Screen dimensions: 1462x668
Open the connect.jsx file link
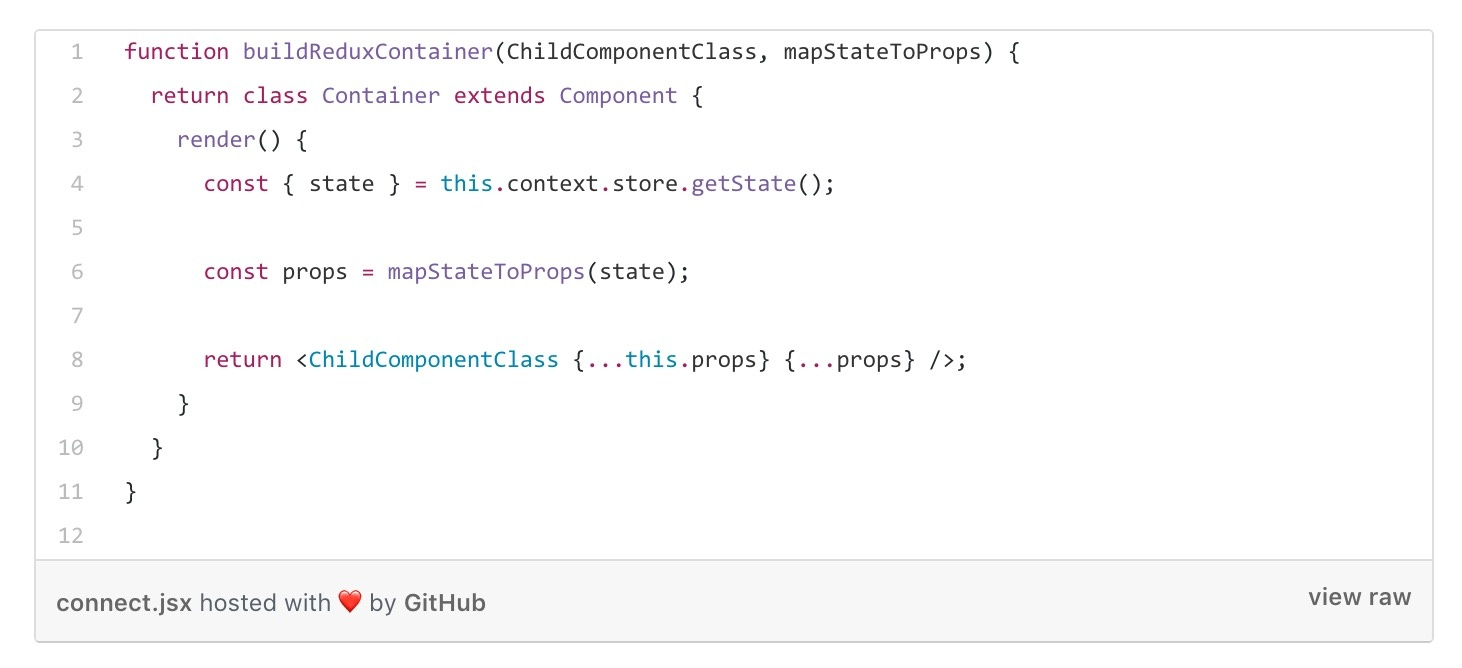[x=124, y=603]
